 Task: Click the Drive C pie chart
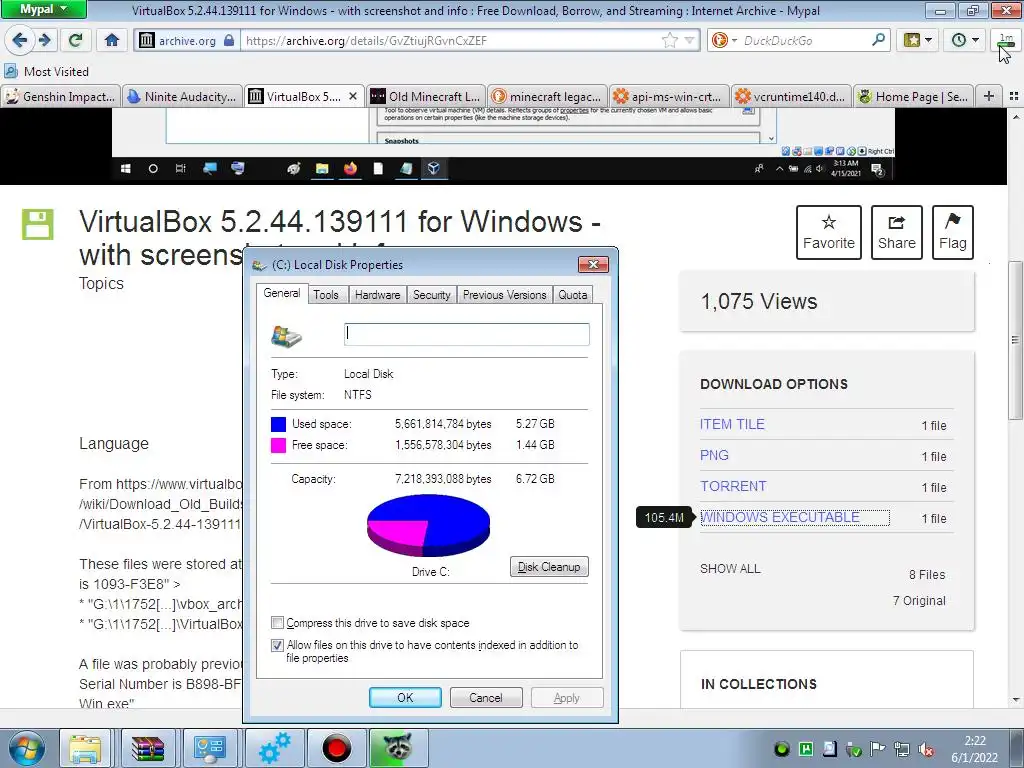tap(428, 525)
